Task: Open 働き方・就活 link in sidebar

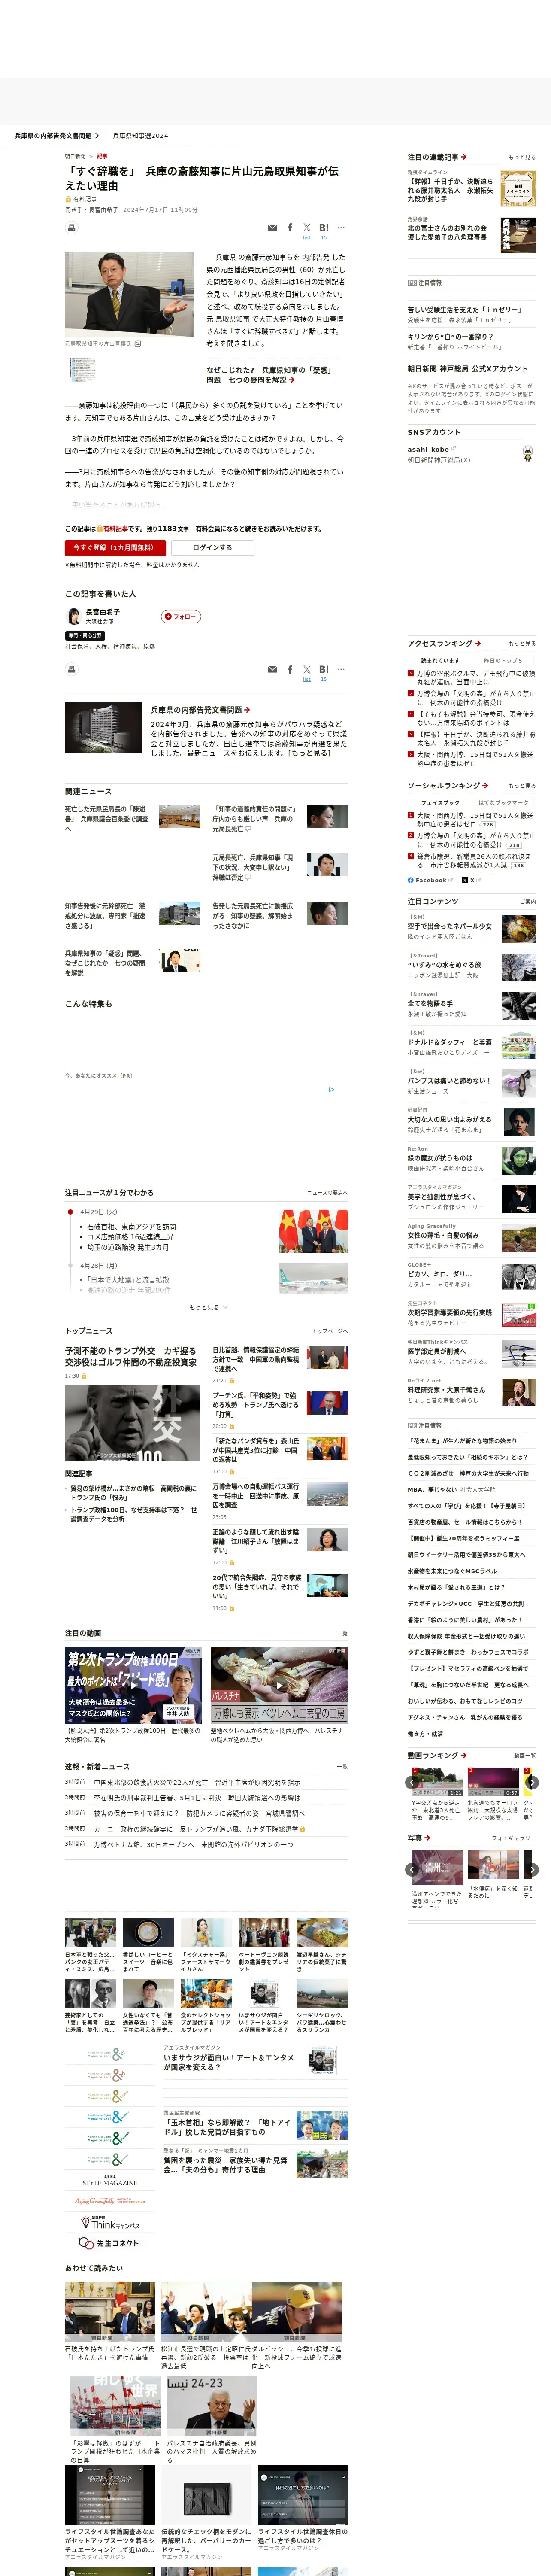Action: coord(424,1734)
